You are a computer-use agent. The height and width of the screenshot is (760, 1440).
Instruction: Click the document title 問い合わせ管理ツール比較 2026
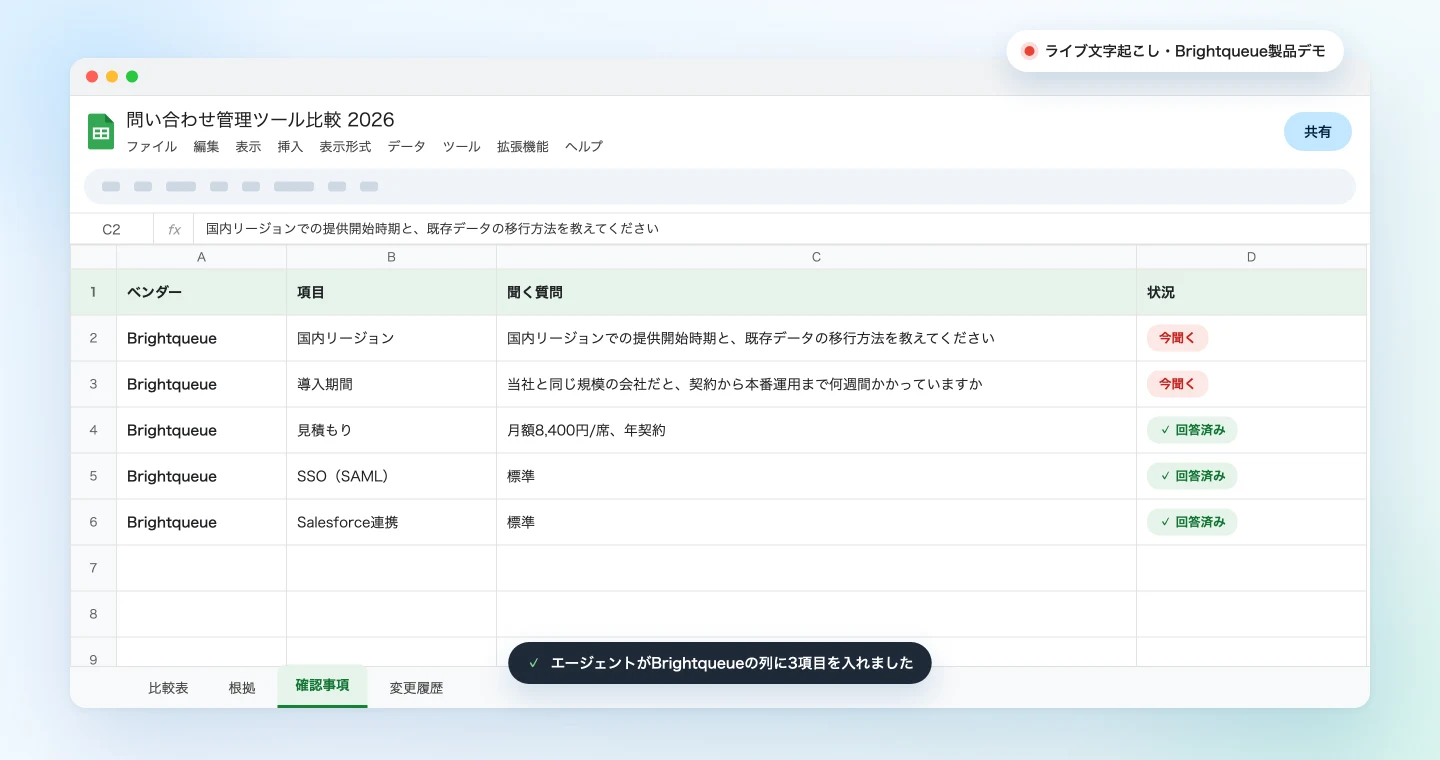click(260, 120)
